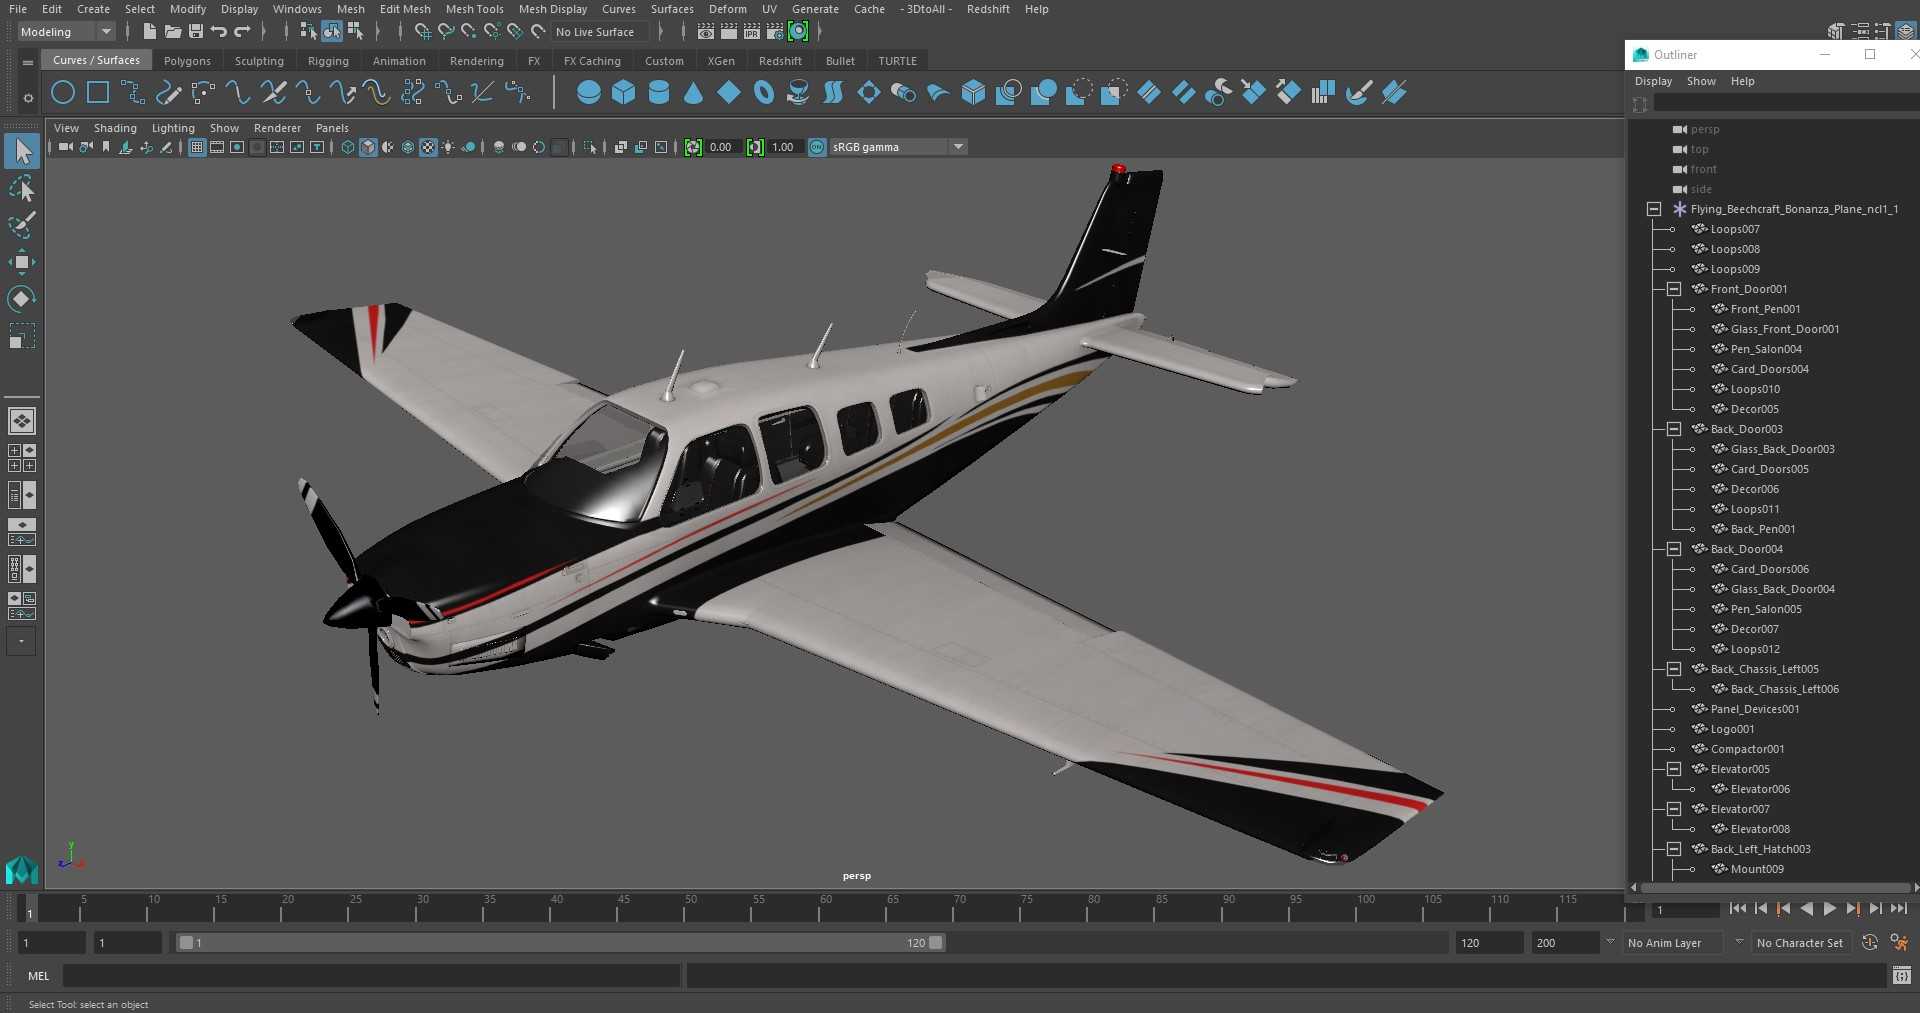Collapse the Flying_Beechcraft_Bonanza_Plane group
Viewport: 1920px width, 1013px height.
point(1654,209)
